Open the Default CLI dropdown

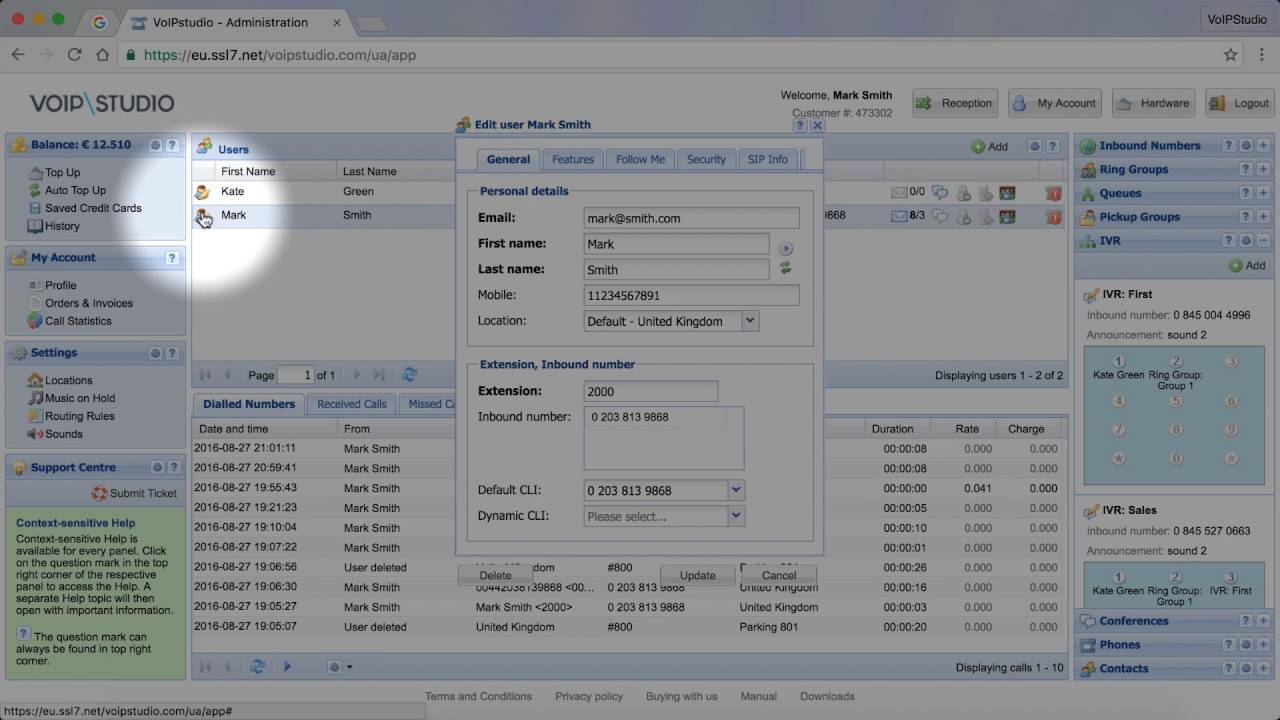736,490
